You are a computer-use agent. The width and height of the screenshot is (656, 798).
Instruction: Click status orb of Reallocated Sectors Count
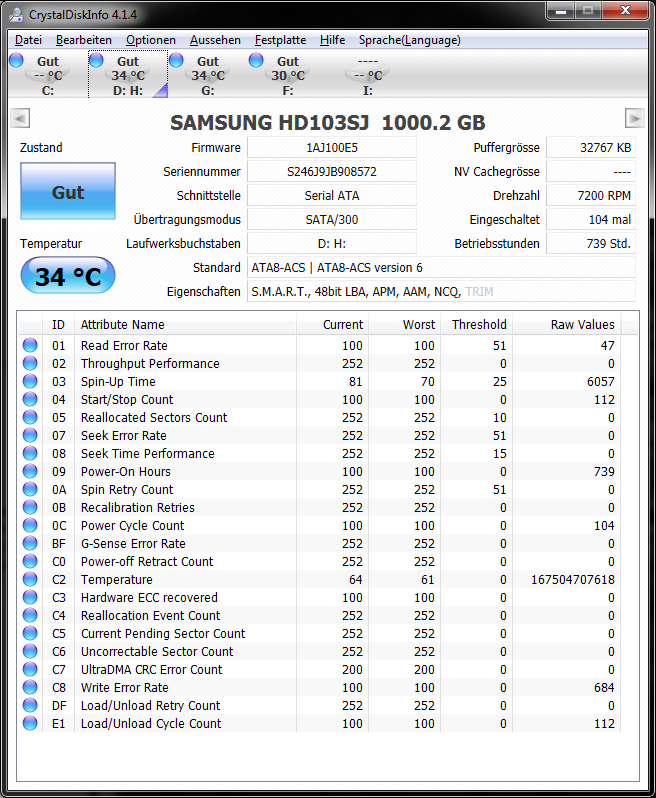30,417
